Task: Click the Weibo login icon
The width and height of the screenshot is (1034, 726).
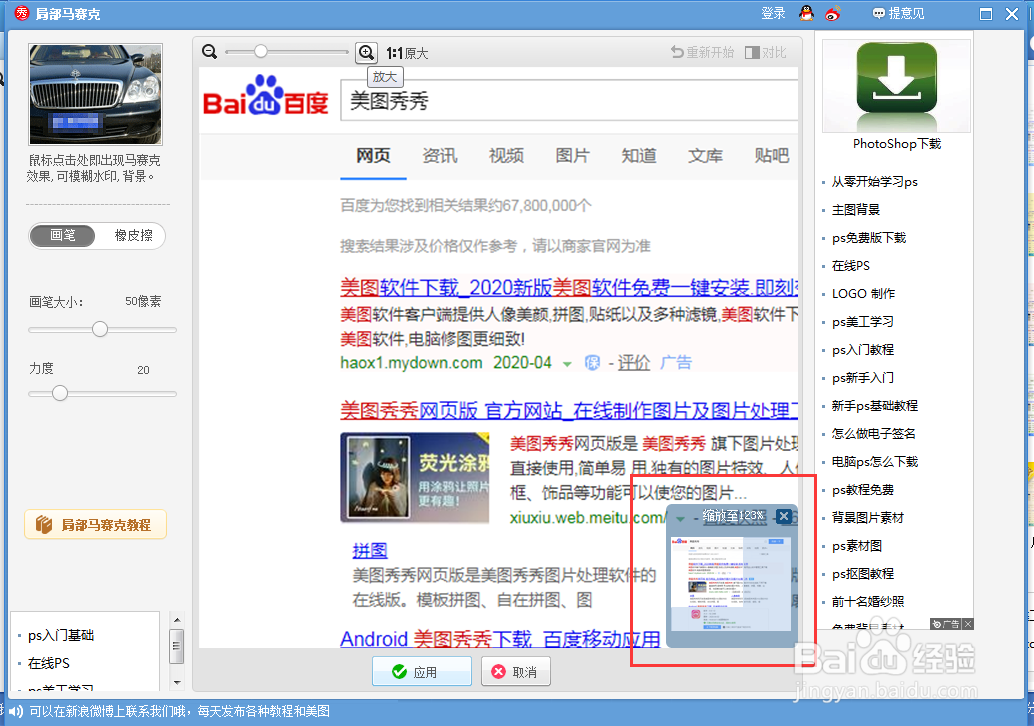Action: [833, 13]
